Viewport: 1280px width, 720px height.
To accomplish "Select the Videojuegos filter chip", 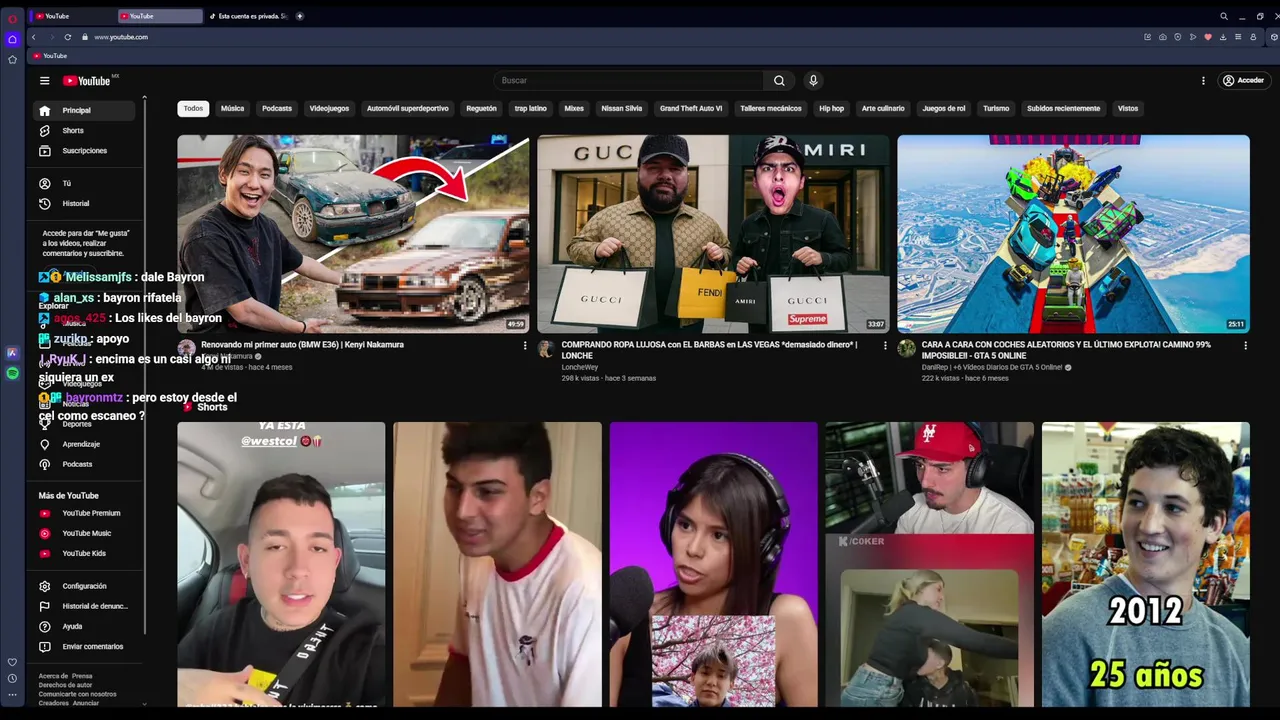I will 329,109.
